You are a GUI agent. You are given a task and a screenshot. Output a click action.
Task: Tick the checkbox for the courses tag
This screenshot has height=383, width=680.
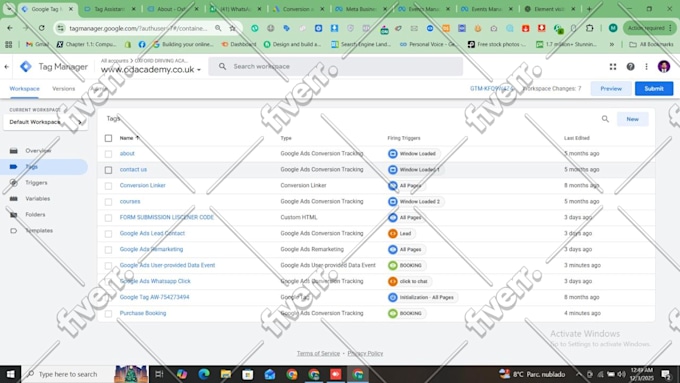click(108, 202)
